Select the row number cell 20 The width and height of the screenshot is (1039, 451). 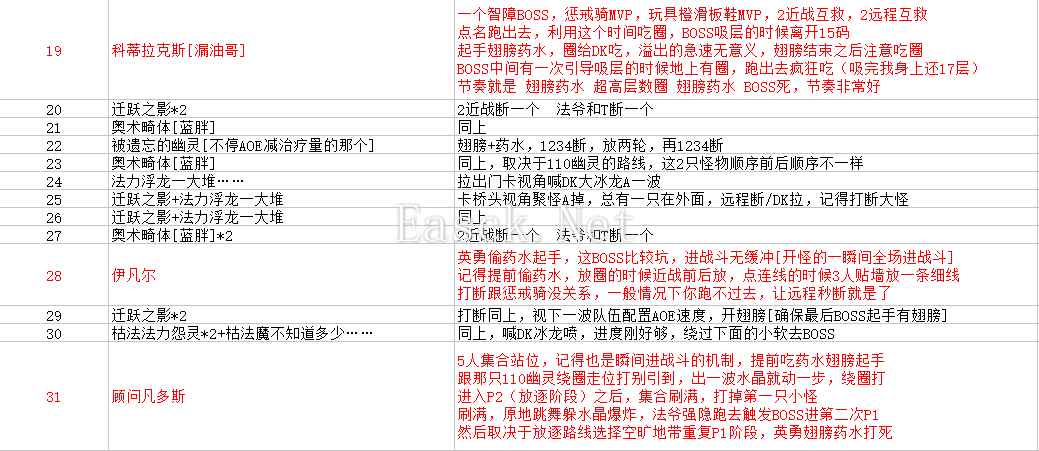click(x=53, y=110)
